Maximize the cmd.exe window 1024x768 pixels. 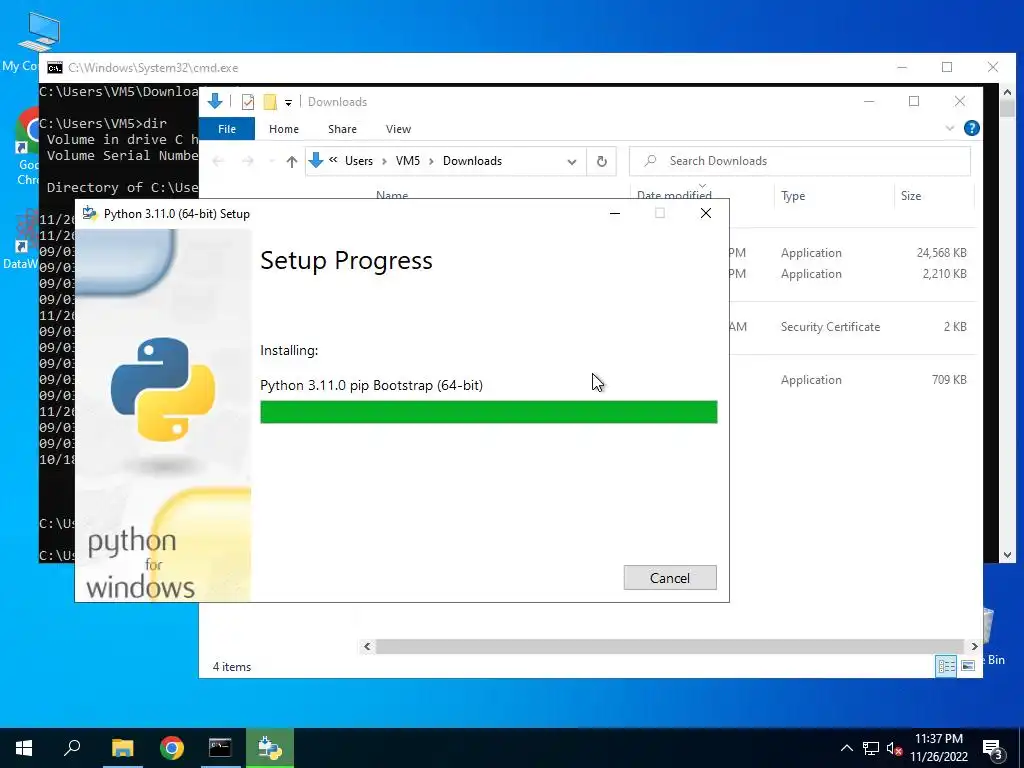[947, 67]
